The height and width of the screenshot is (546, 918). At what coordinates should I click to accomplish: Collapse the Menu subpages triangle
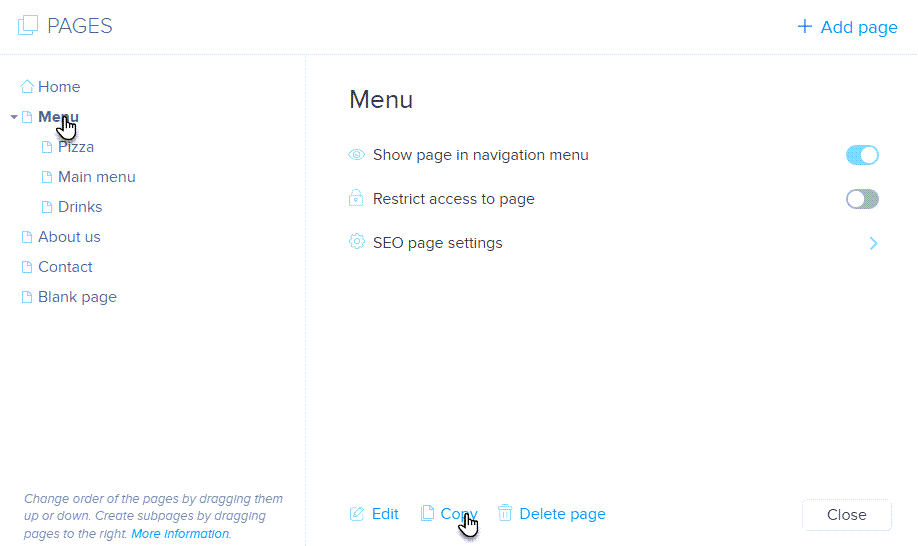coord(13,117)
